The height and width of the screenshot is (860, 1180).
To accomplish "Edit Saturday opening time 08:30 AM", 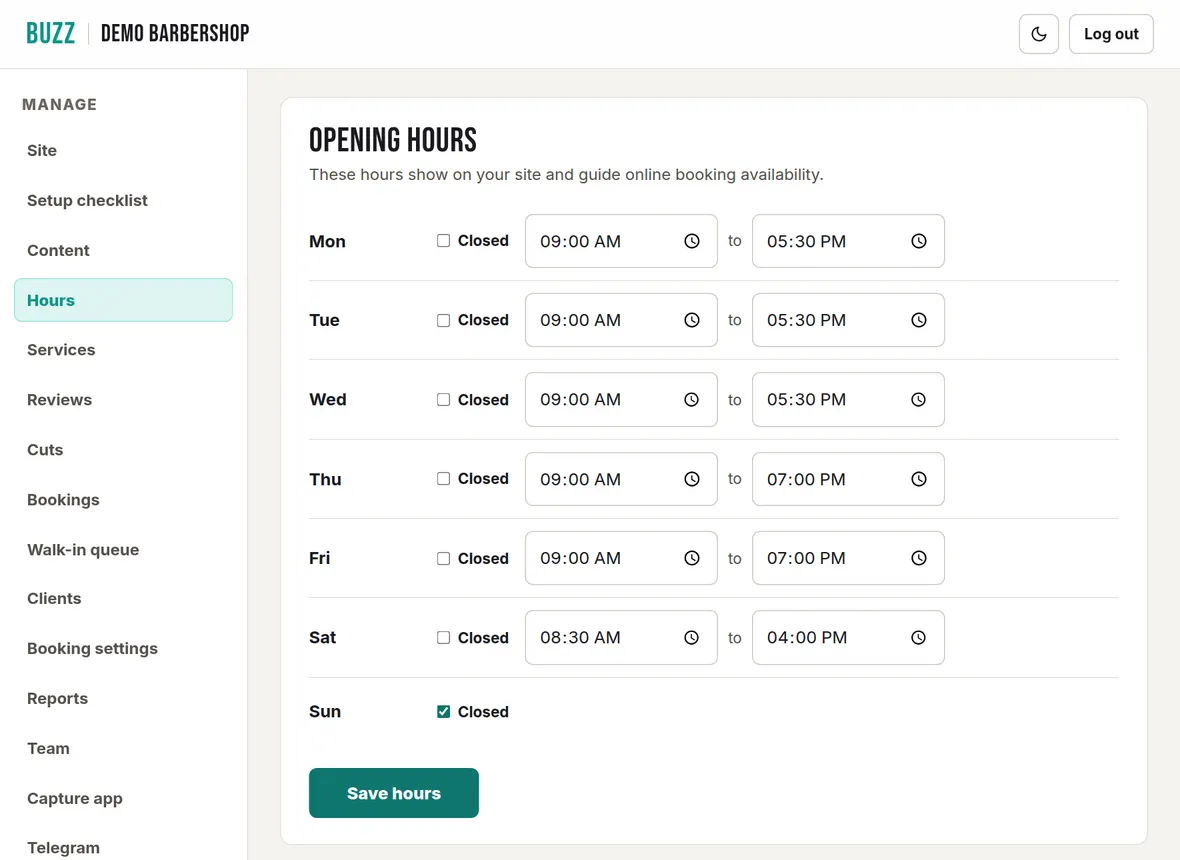I will click(621, 637).
